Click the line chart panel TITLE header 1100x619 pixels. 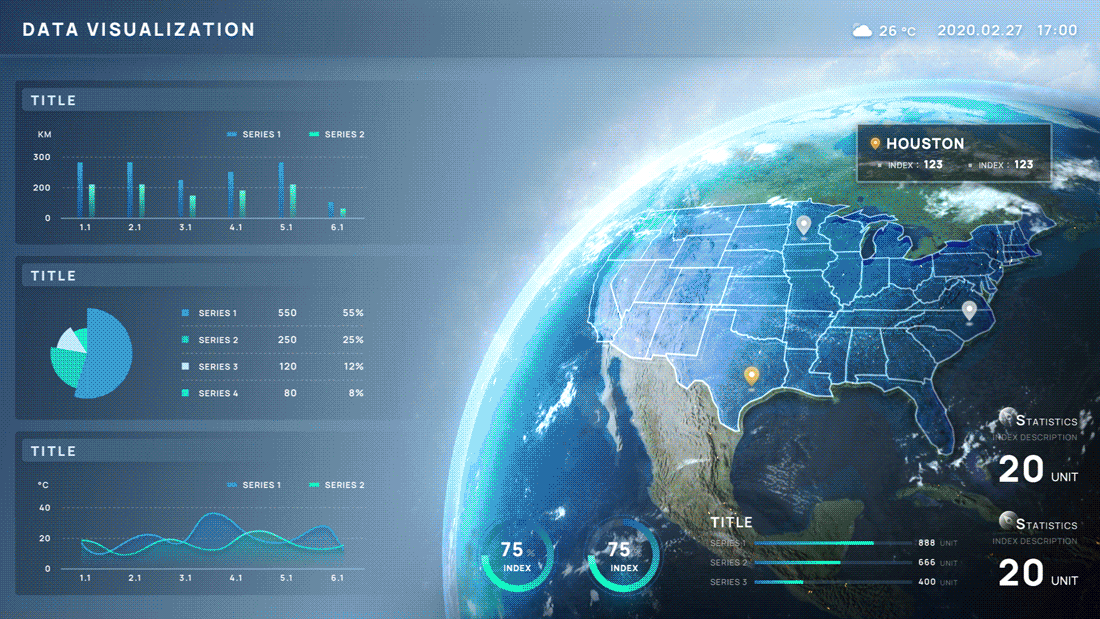(x=53, y=451)
